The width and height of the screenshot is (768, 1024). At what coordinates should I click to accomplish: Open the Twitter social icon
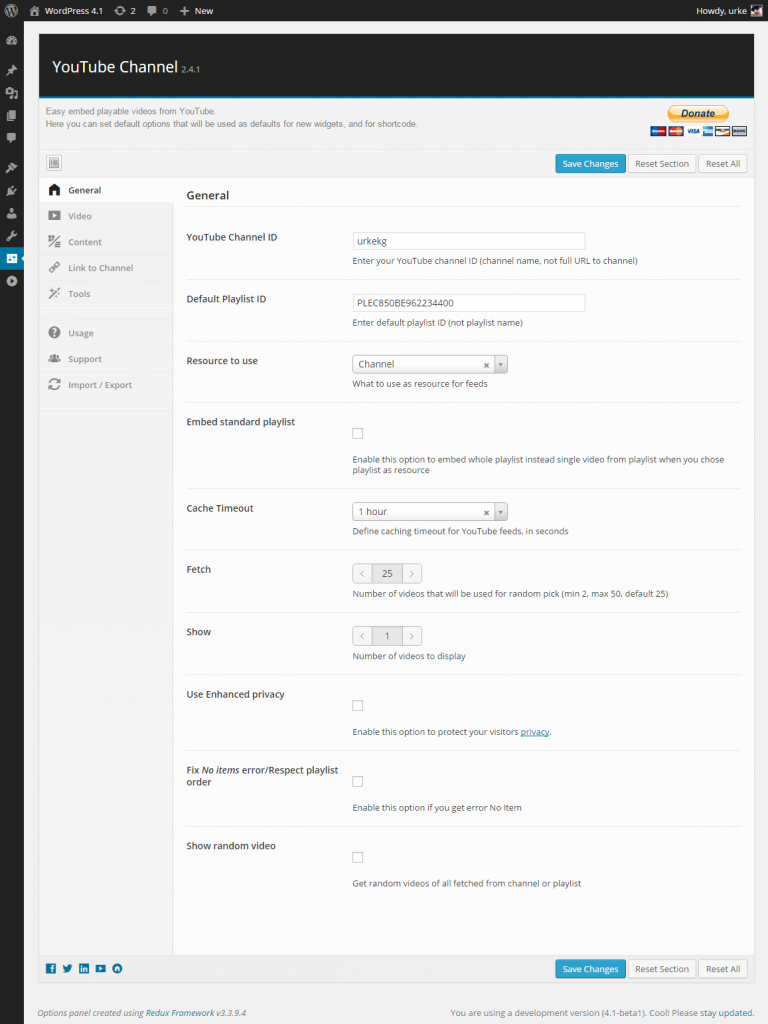(67, 968)
